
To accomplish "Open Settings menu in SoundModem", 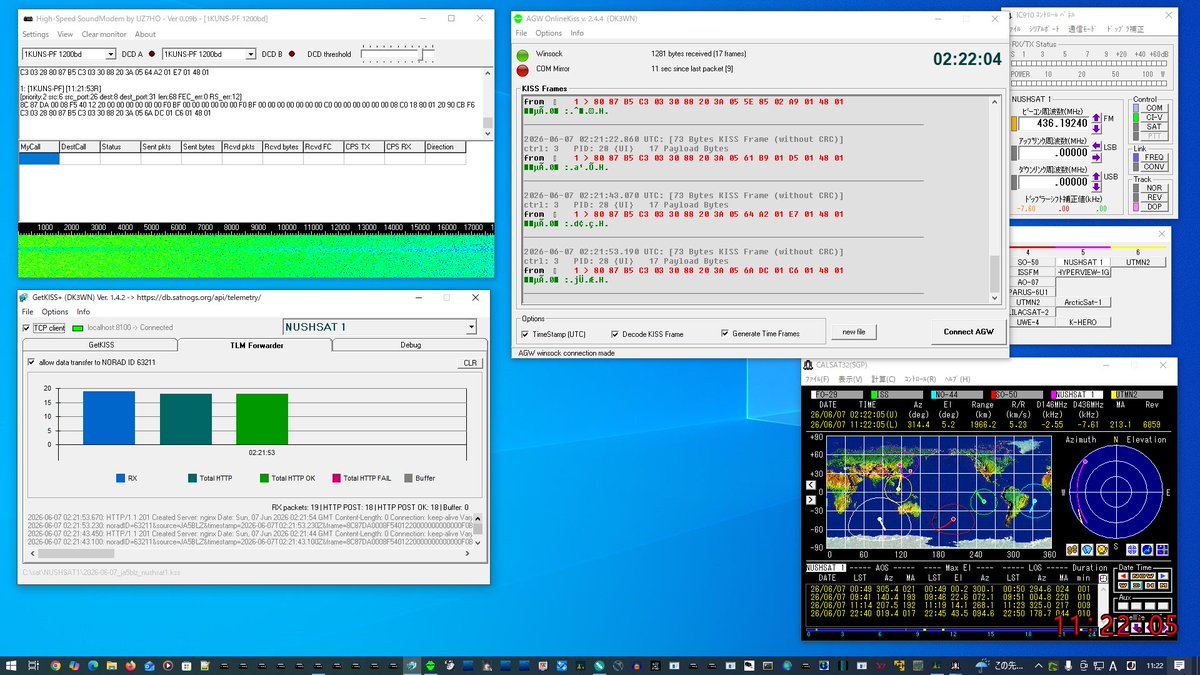I will pyautogui.click(x=35, y=34).
